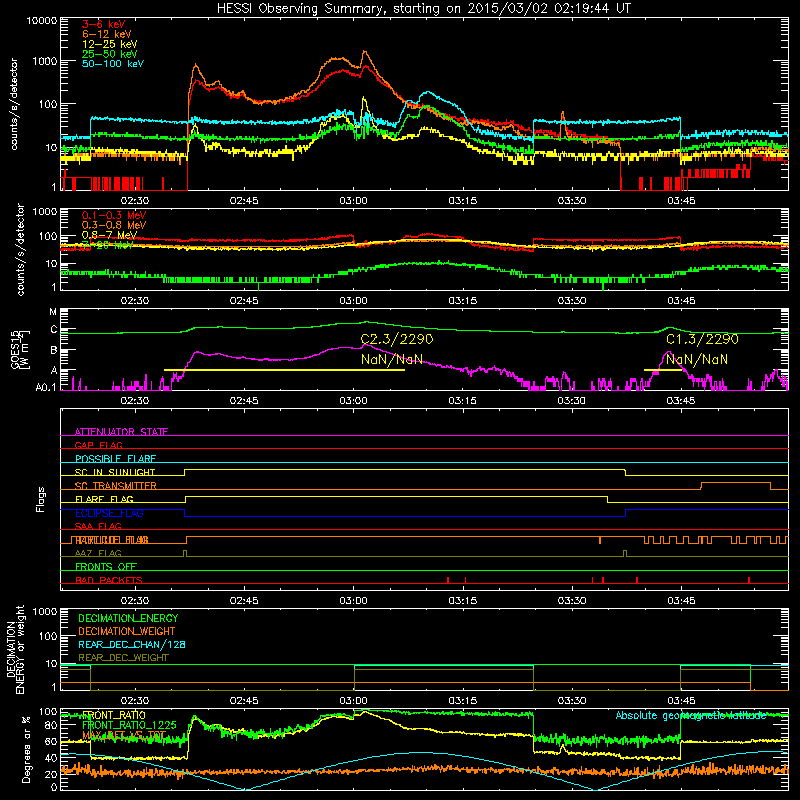This screenshot has height=800, width=800.
Task: Click the yellow FRONT_RATIO legend label
Action: click(114, 715)
